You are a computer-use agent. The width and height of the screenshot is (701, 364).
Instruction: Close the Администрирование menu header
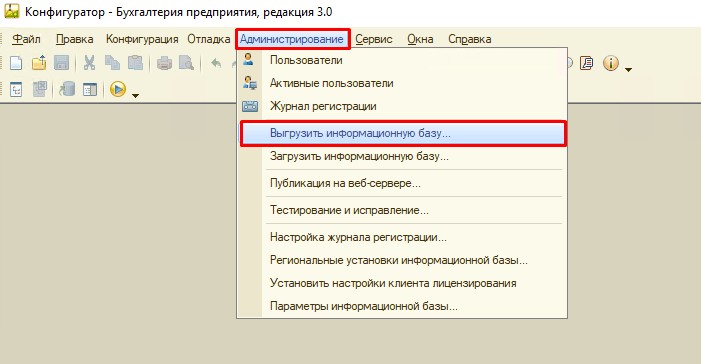(292, 39)
